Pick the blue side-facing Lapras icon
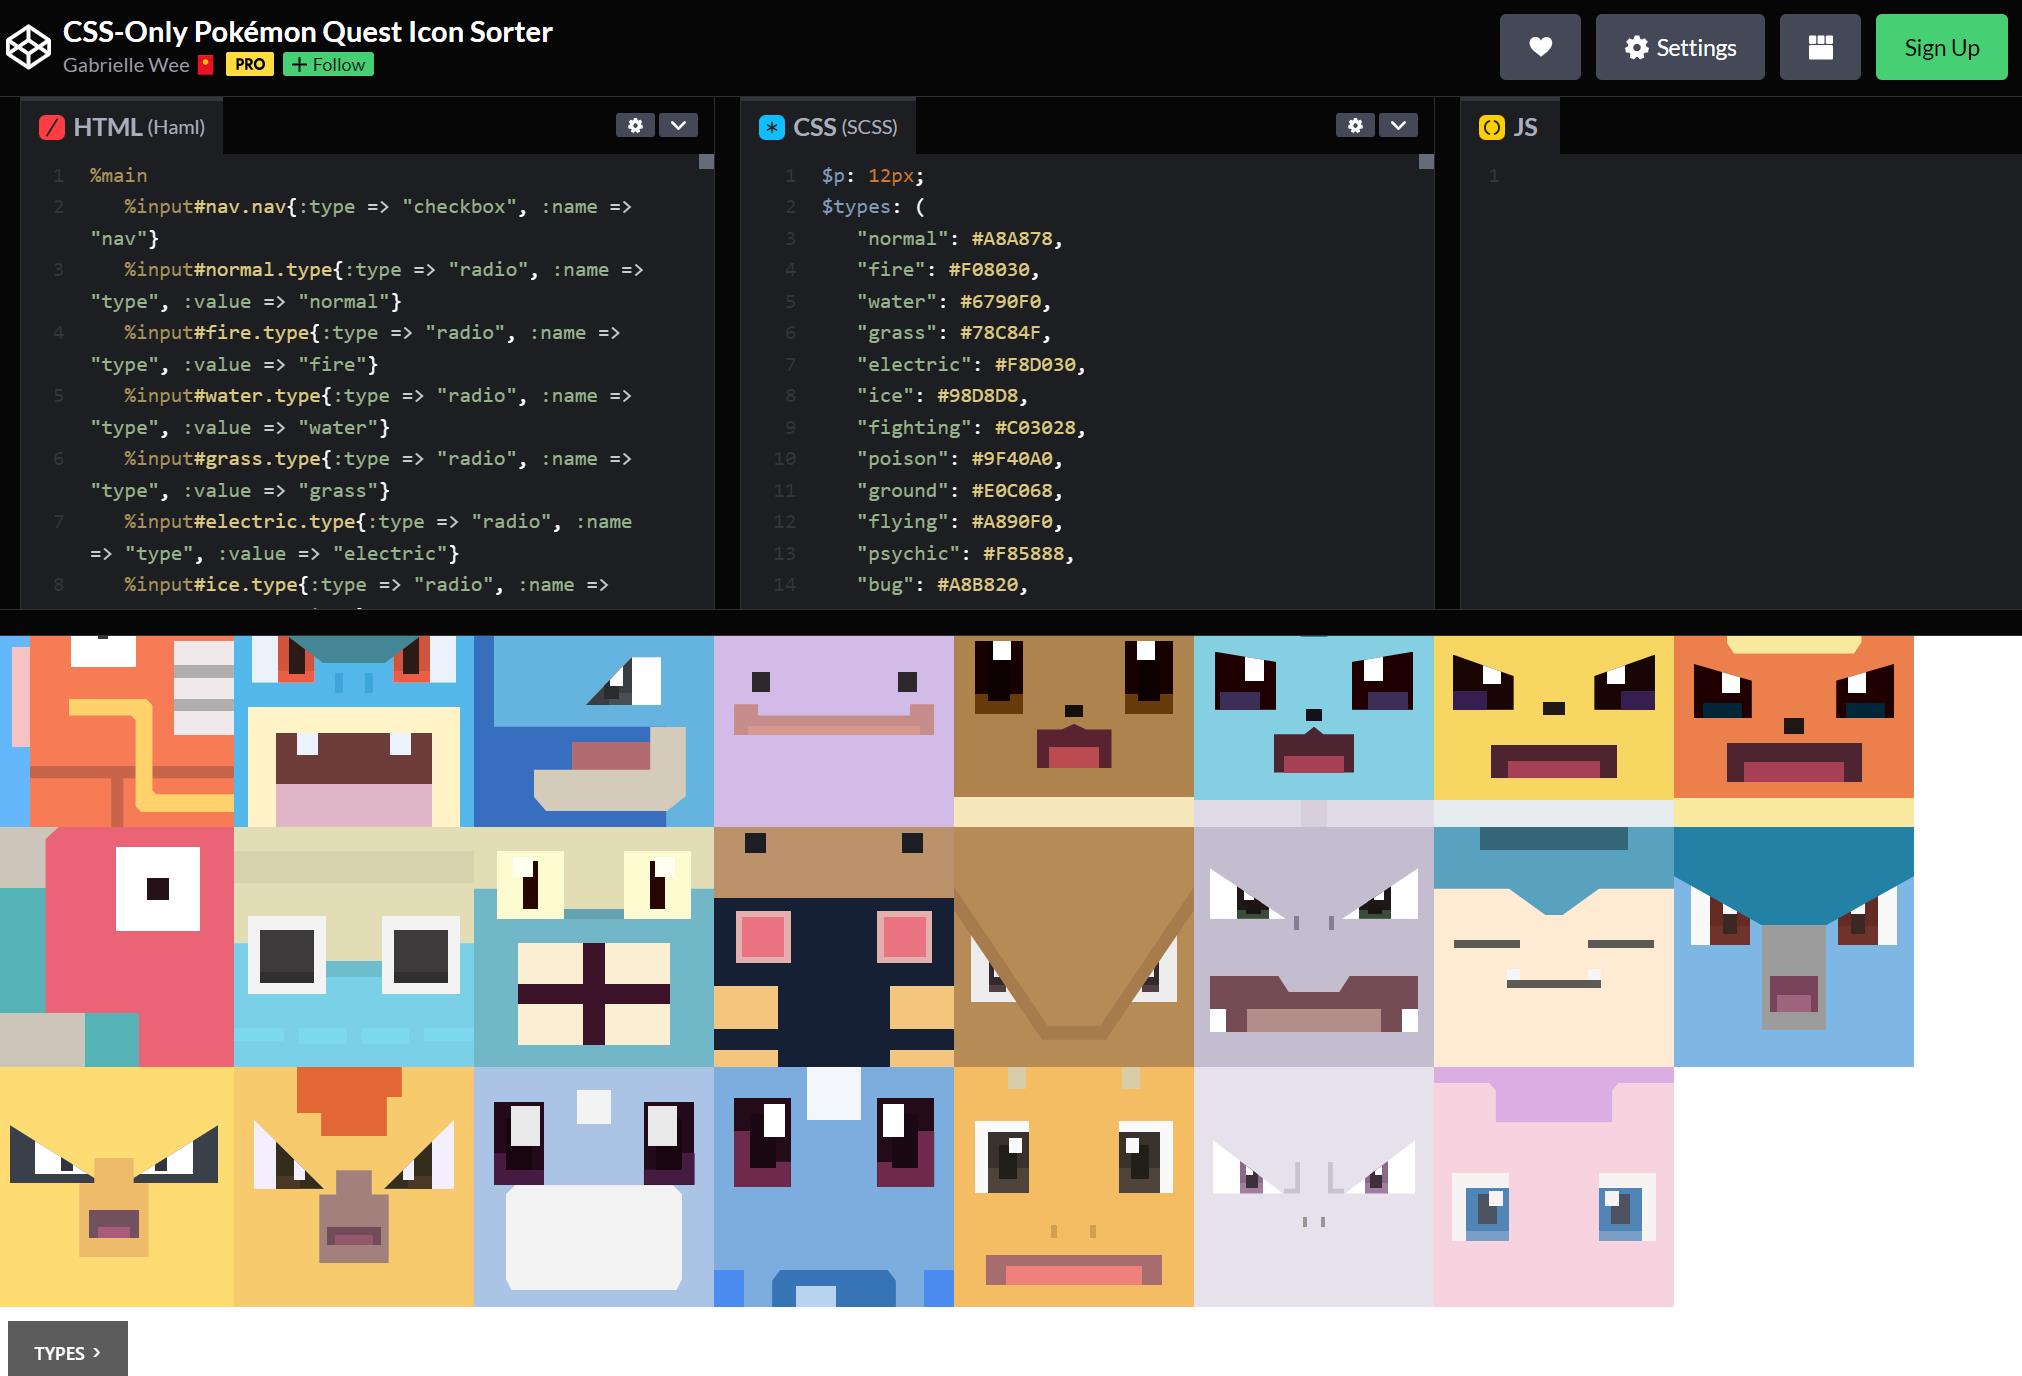This screenshot has width=2022, height=1376. 594,731
